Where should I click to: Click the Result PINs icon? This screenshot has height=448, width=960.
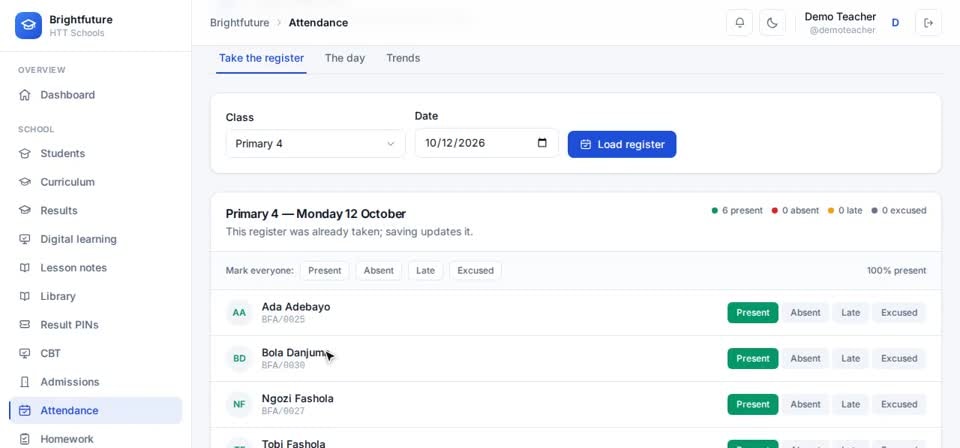[24, 324]
